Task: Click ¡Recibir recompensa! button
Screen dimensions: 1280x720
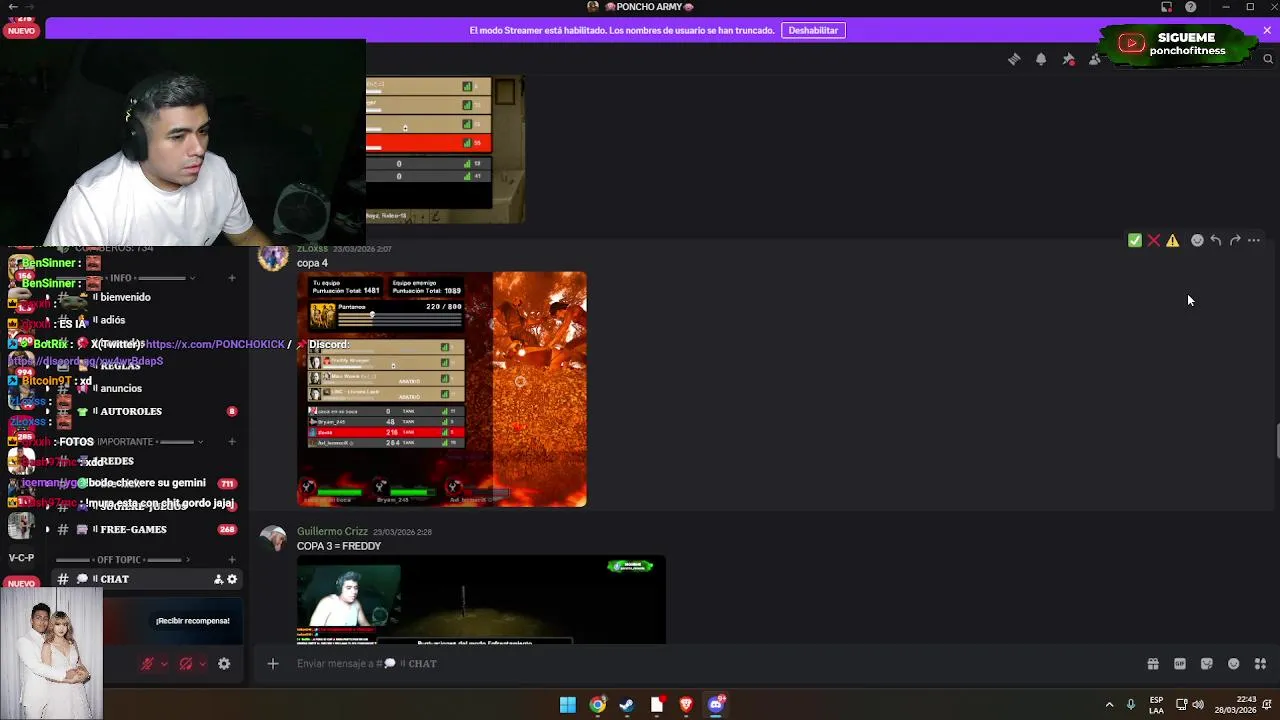Action: pos(192,621)
